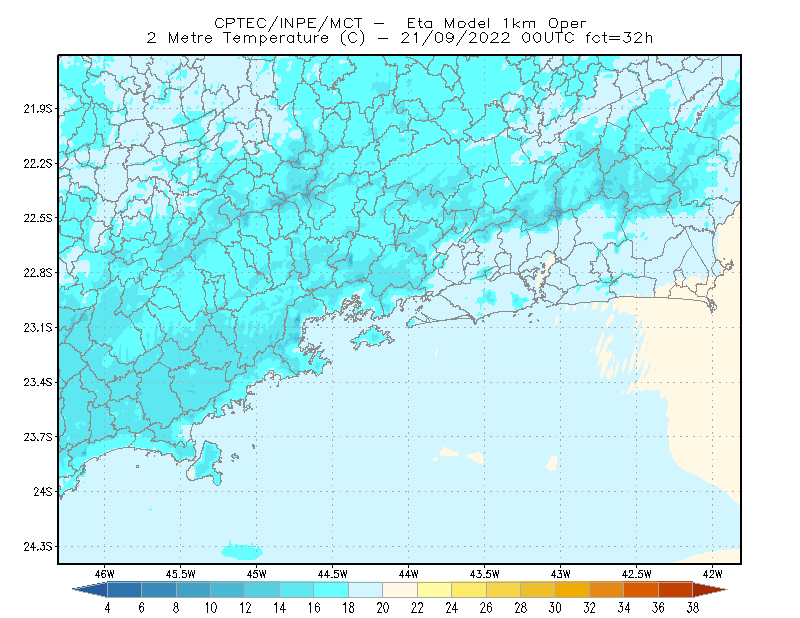Click the 36–38 dark red legend swatch
The width and height of the screenshot is (800, 618).
click(676, 589)
